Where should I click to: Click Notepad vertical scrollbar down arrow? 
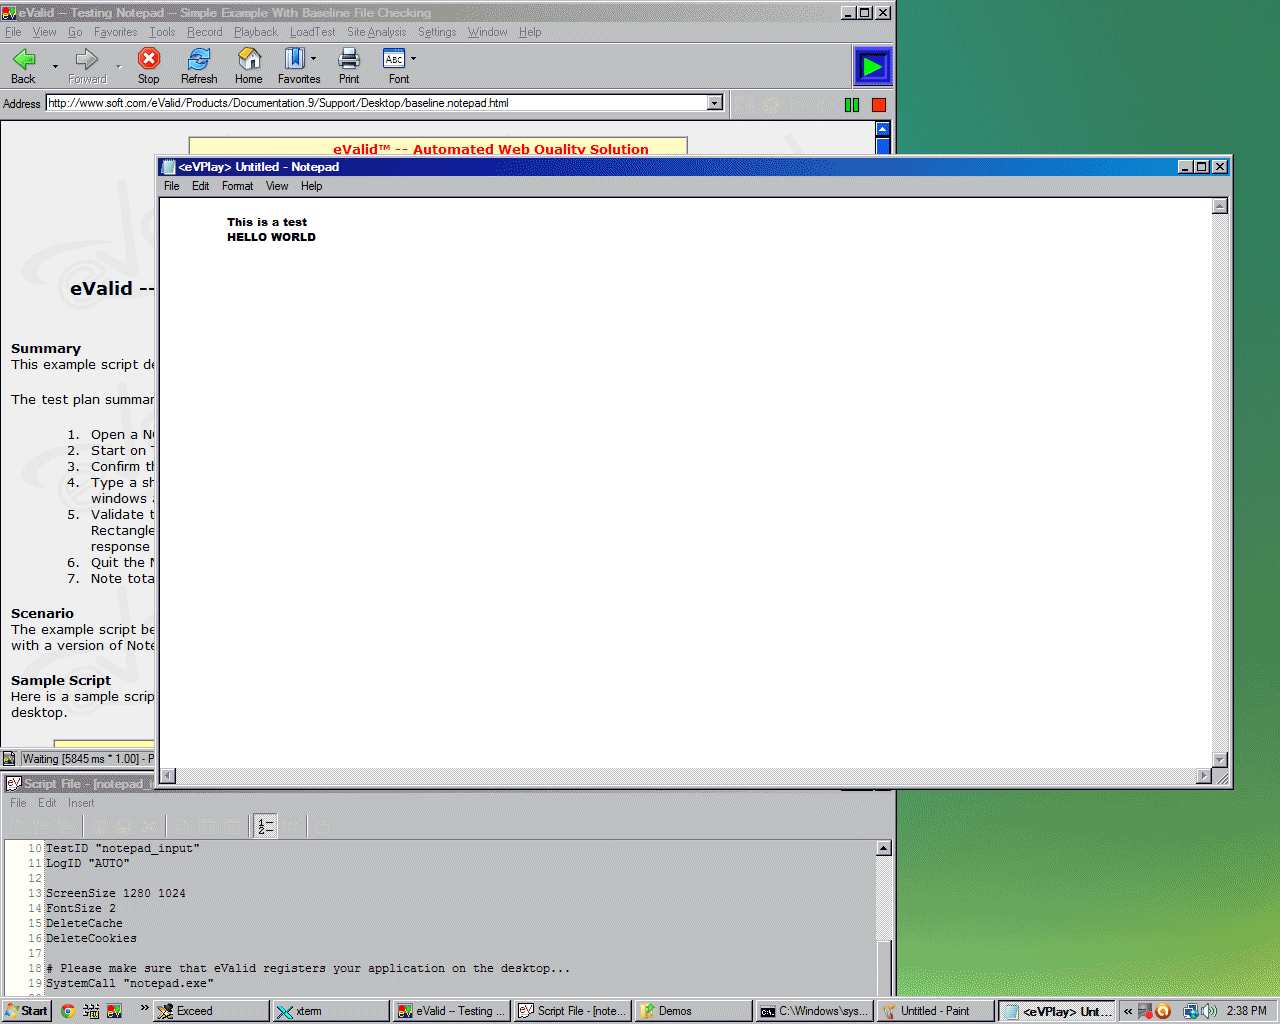pyautogui.click(x=1220, y=760)
